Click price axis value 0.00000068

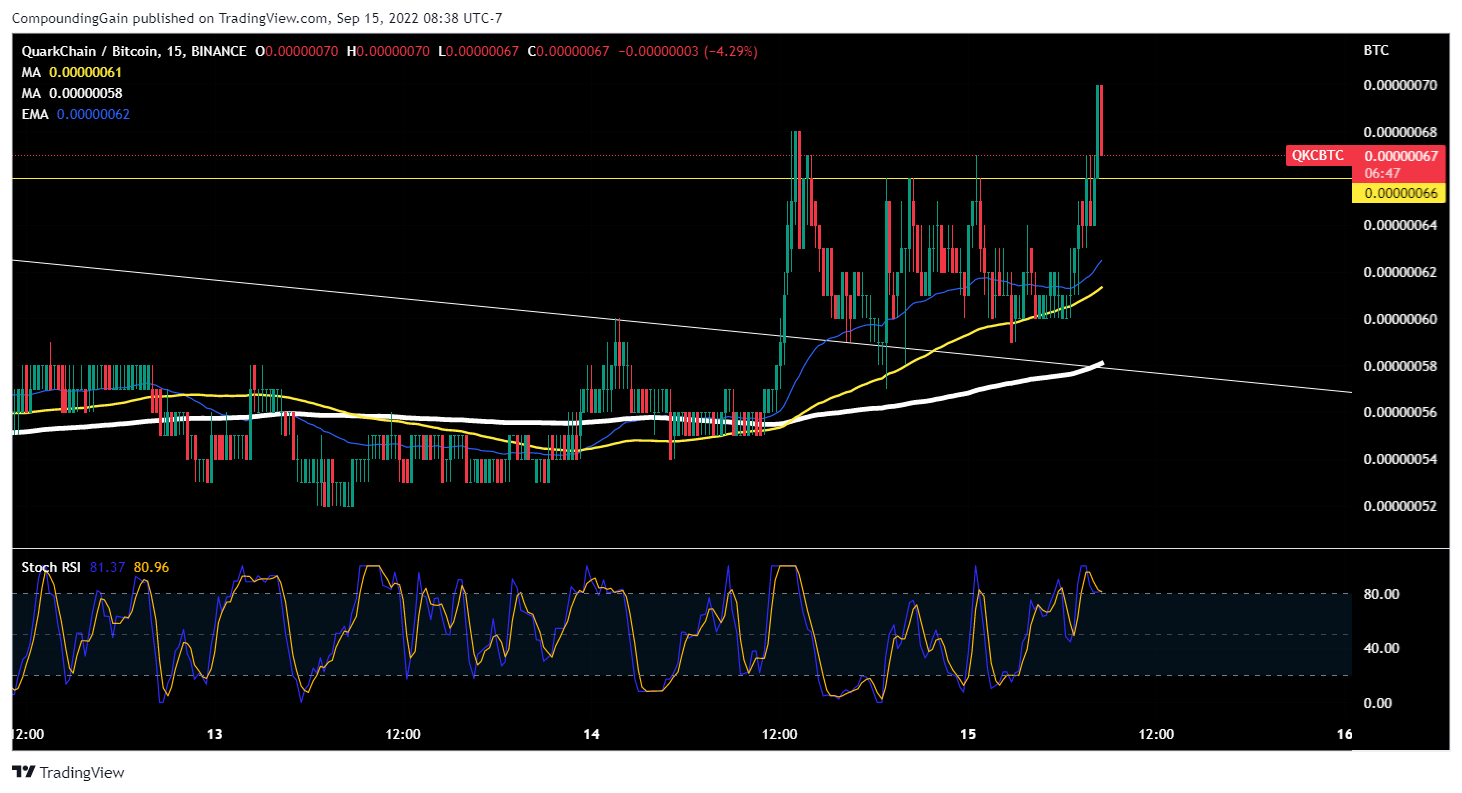tap(1400, 132)
